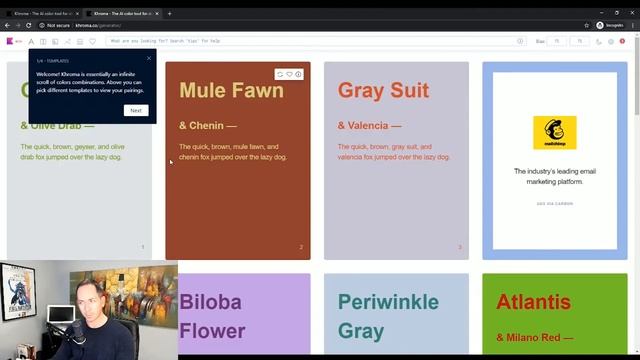Open the favorites heart icon in toolbar
This screenshot has width=640, height=360.
coord(93,42)
